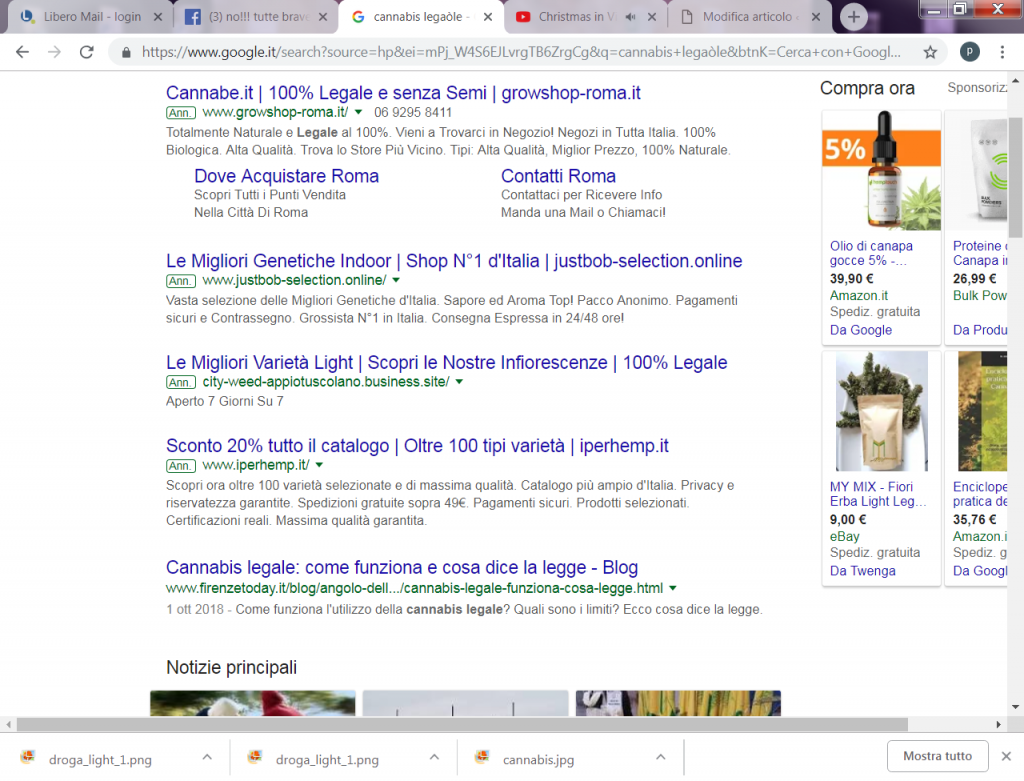Click the browser back arrow
The width and height of the screenshot is (1024, 781).
tap(22, 52)
